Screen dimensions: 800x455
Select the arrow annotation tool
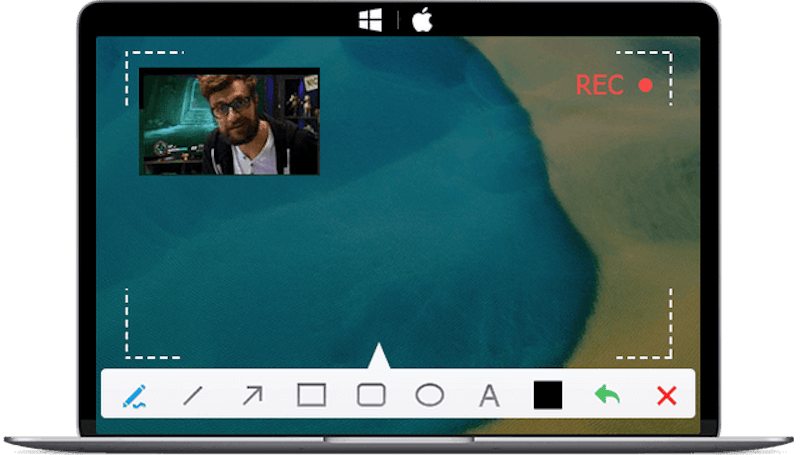click(x=253, y=396)
